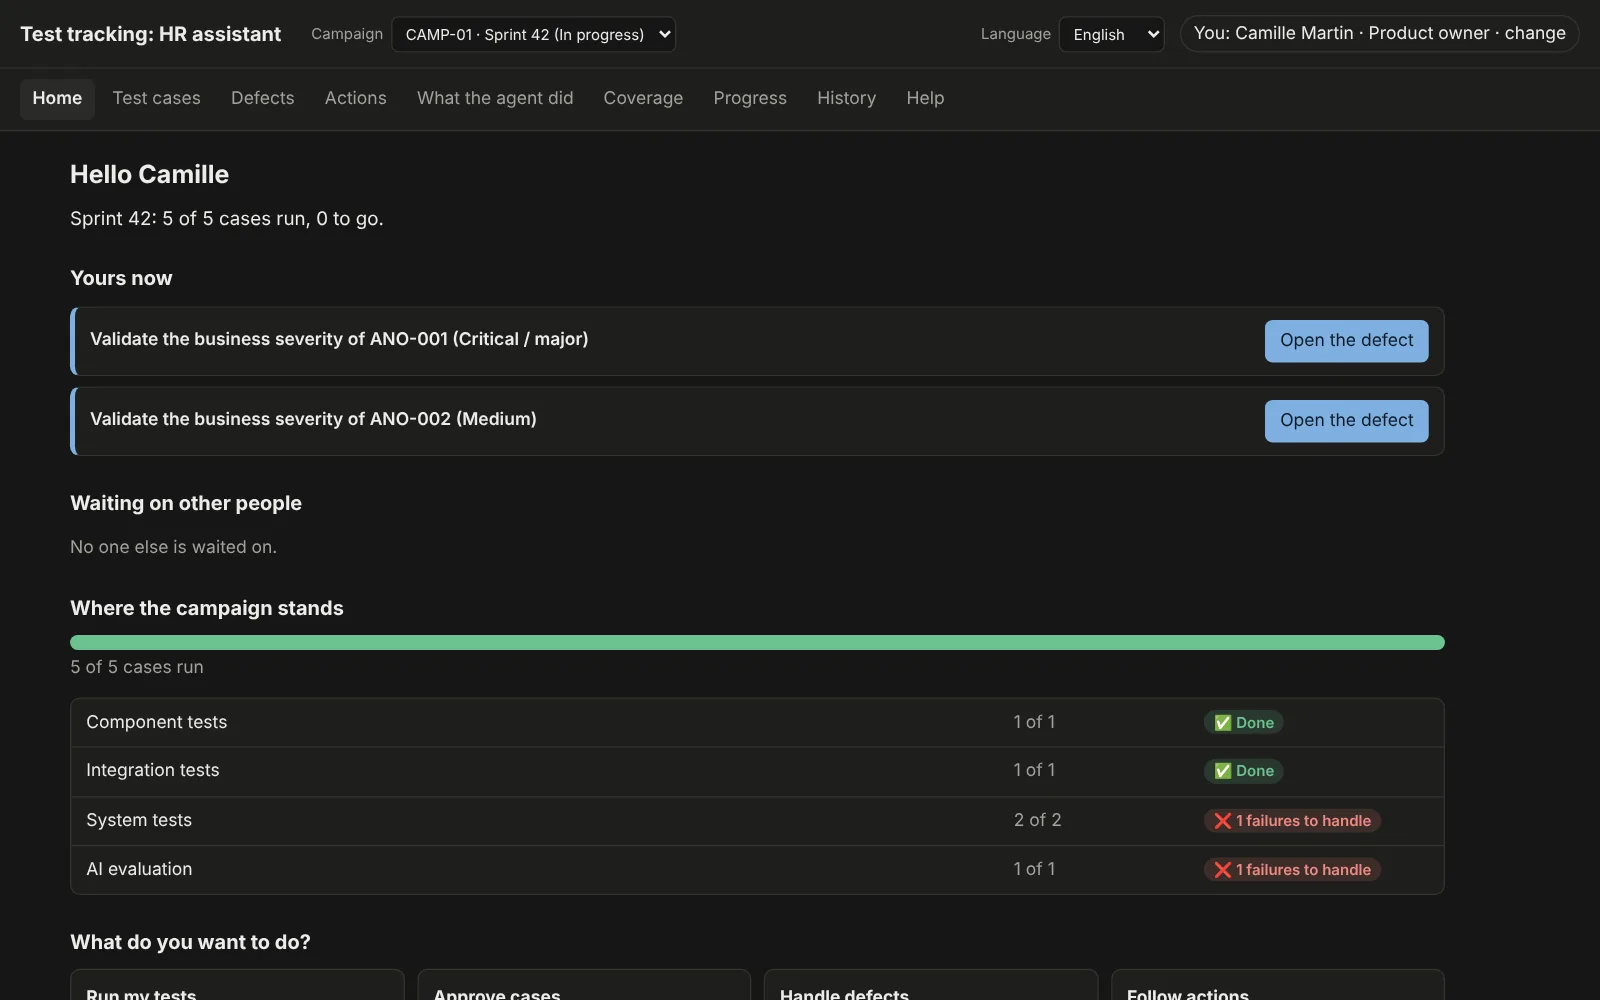Show the History tab
The width and height of the screenshot is (1600, 1000).
click(846, 98)
